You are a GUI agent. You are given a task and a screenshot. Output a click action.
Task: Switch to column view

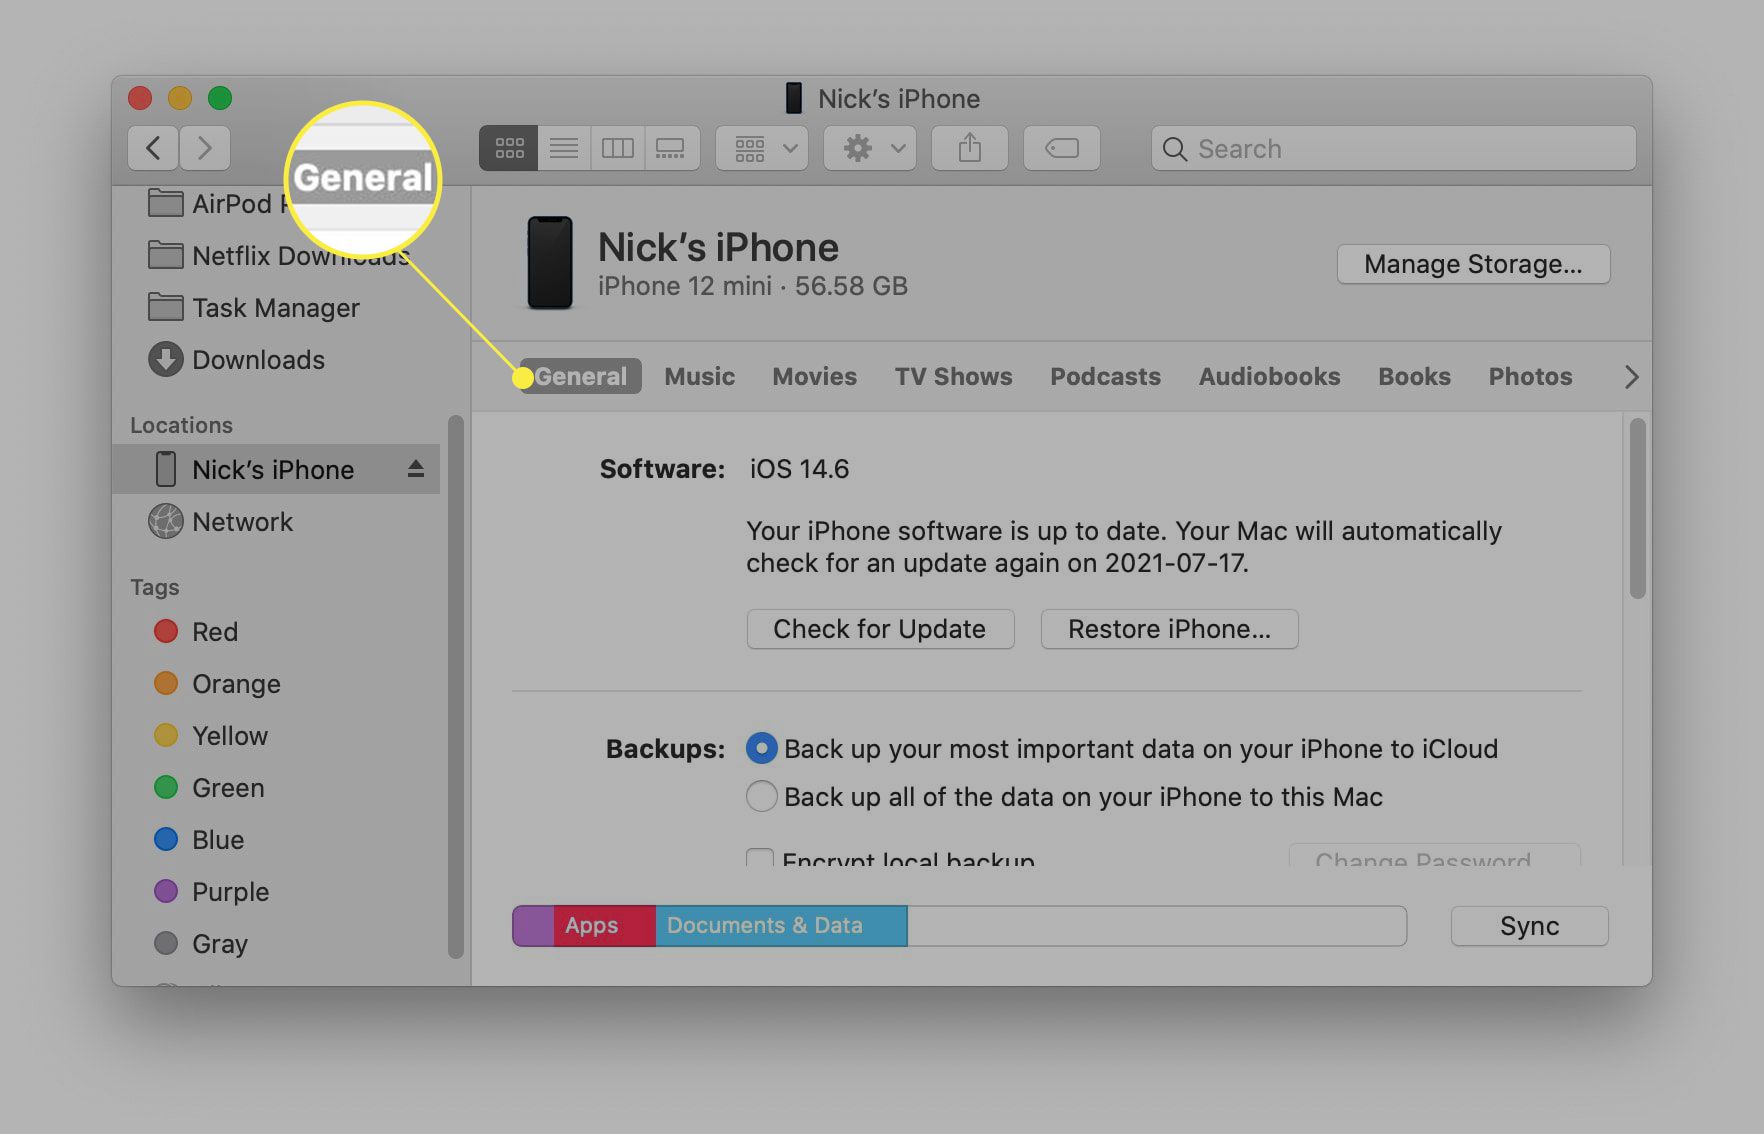[x=618, y=148]
